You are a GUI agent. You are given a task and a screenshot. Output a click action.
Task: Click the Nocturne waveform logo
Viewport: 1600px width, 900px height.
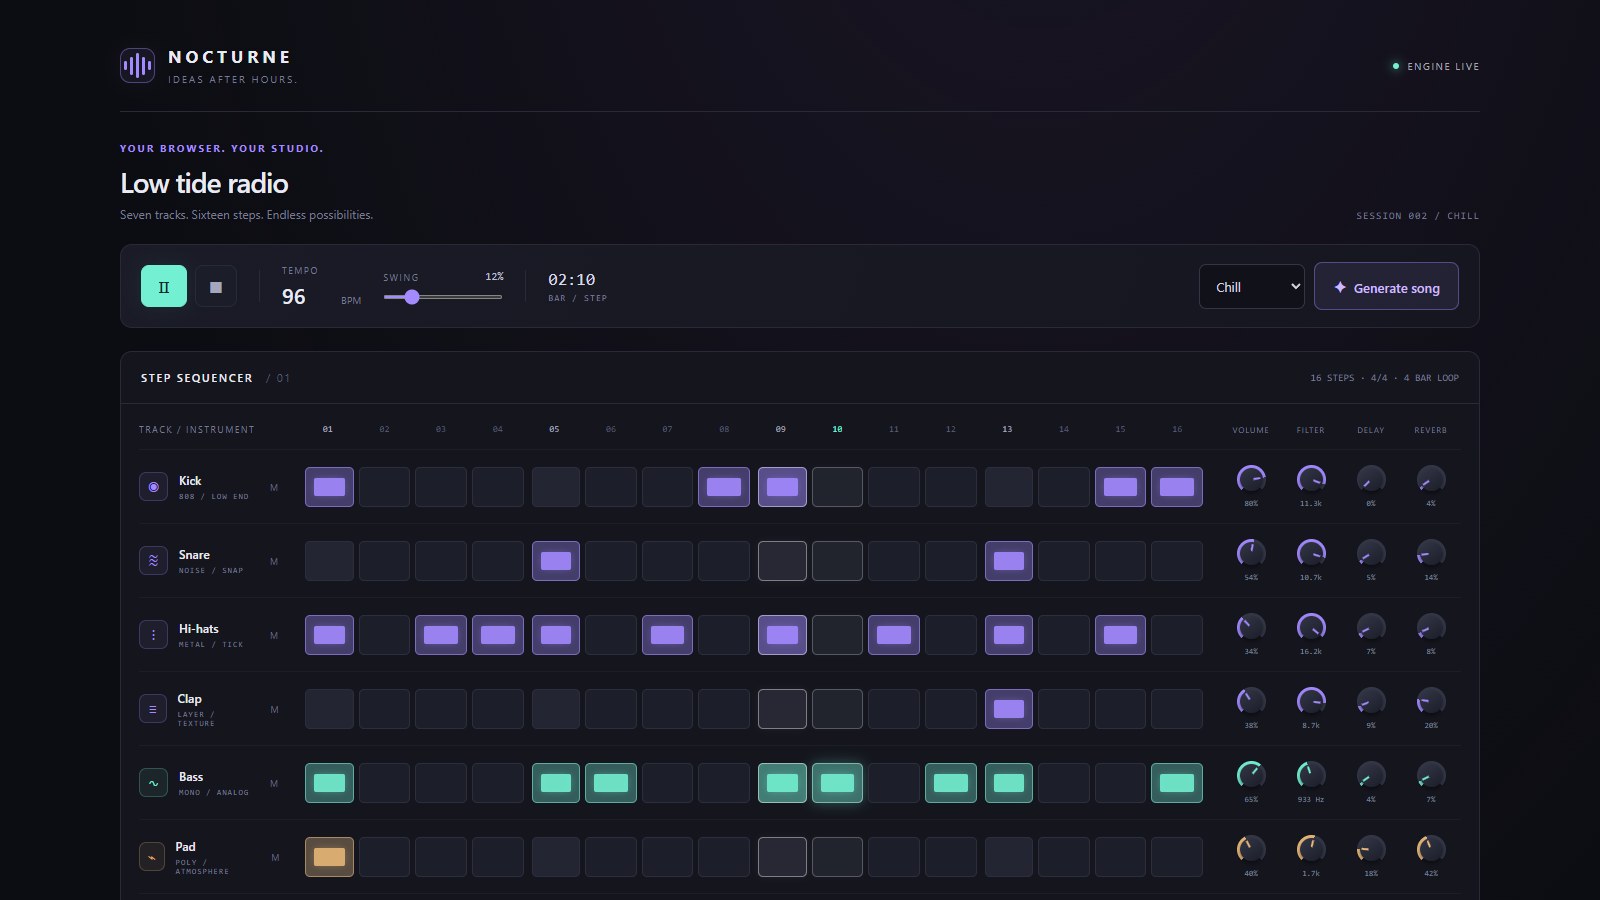click(x=137, y=66)
